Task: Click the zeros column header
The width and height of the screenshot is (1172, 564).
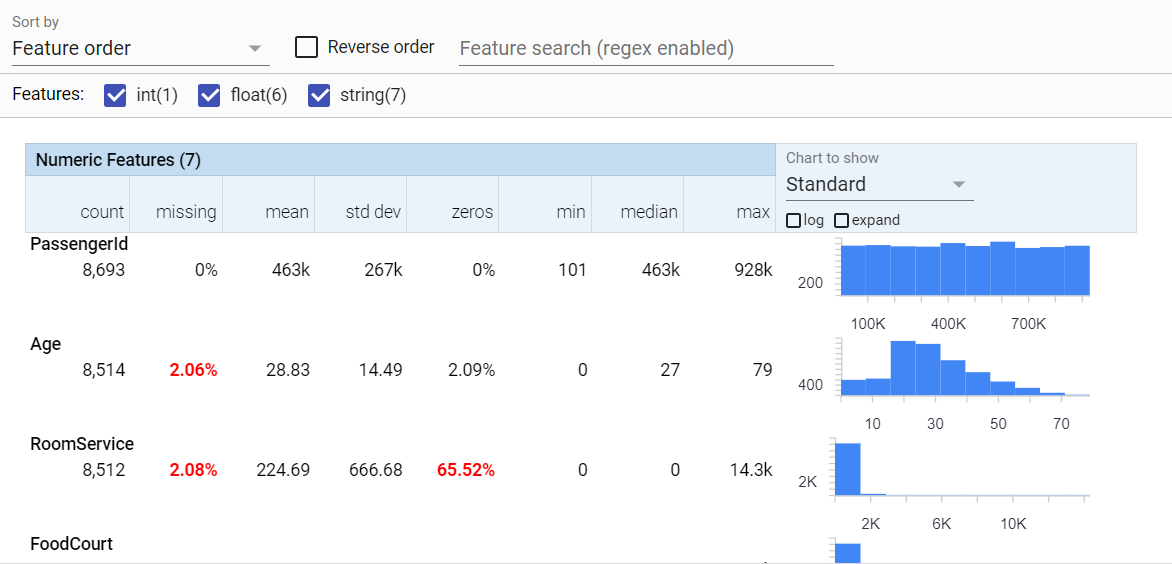Action: tap(470, 212)
